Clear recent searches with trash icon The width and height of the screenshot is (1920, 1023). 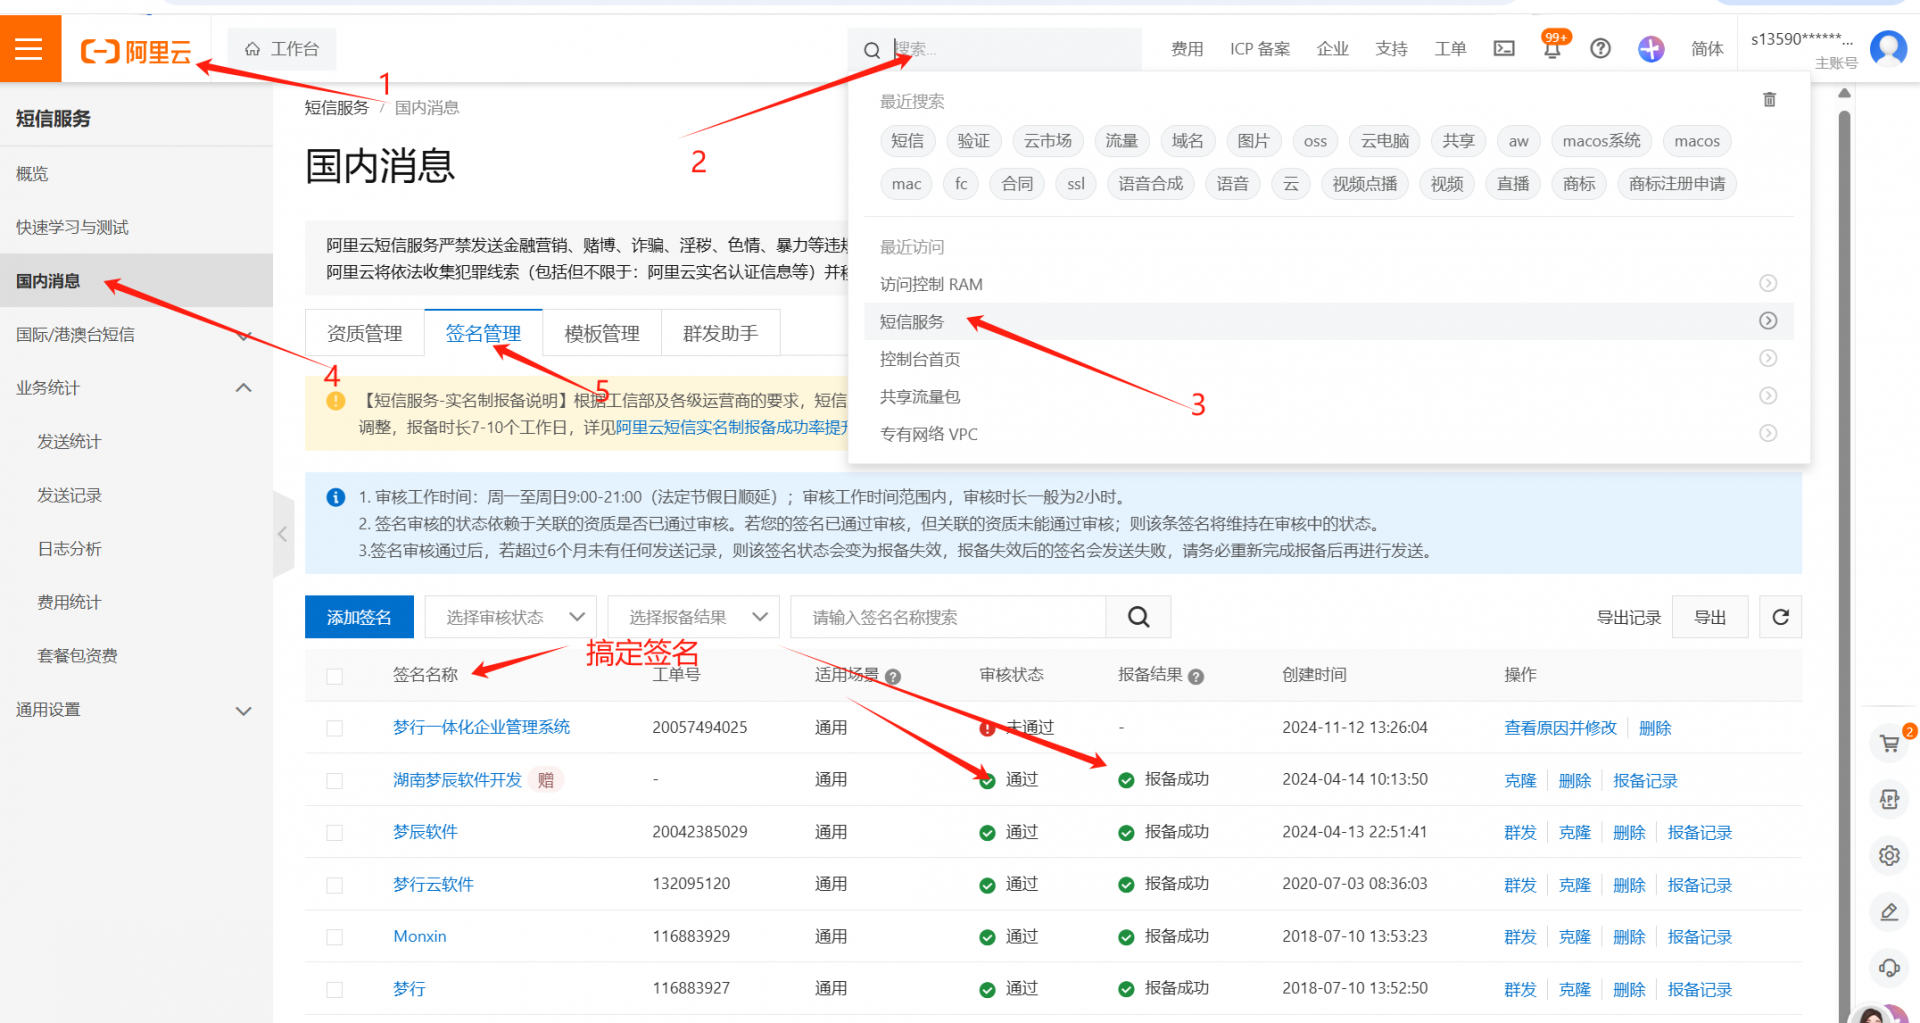click(1769, 100)
